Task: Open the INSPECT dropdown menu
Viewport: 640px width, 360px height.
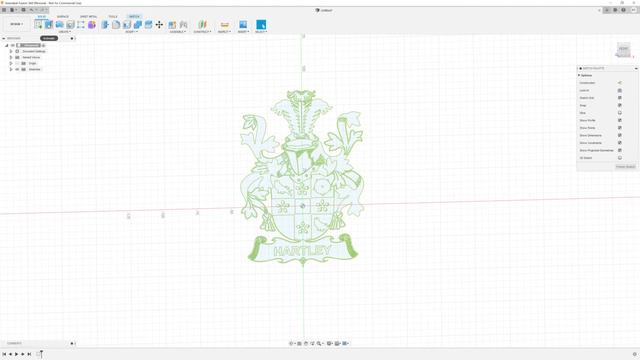Action: click(x=224, y=32)
